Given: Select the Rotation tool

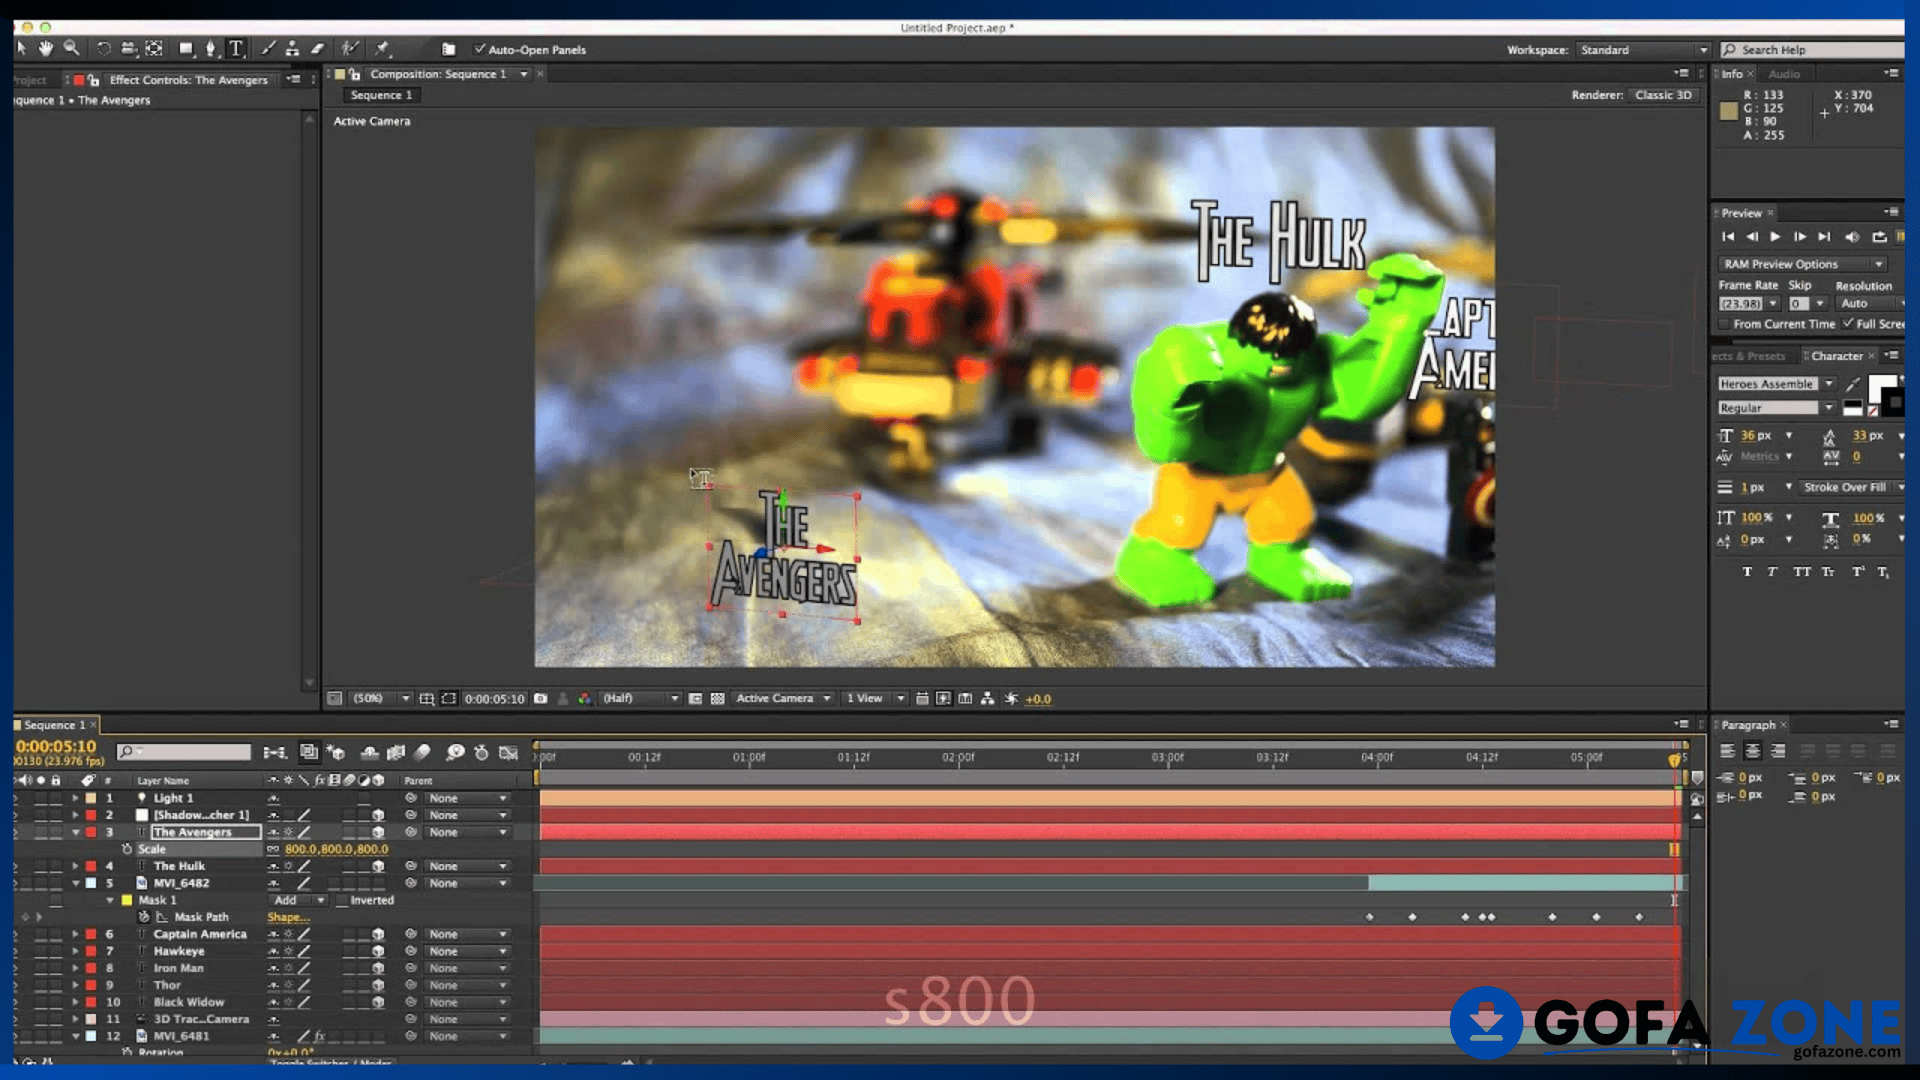Looking at the screenshot, I should (x=103, y=48).
